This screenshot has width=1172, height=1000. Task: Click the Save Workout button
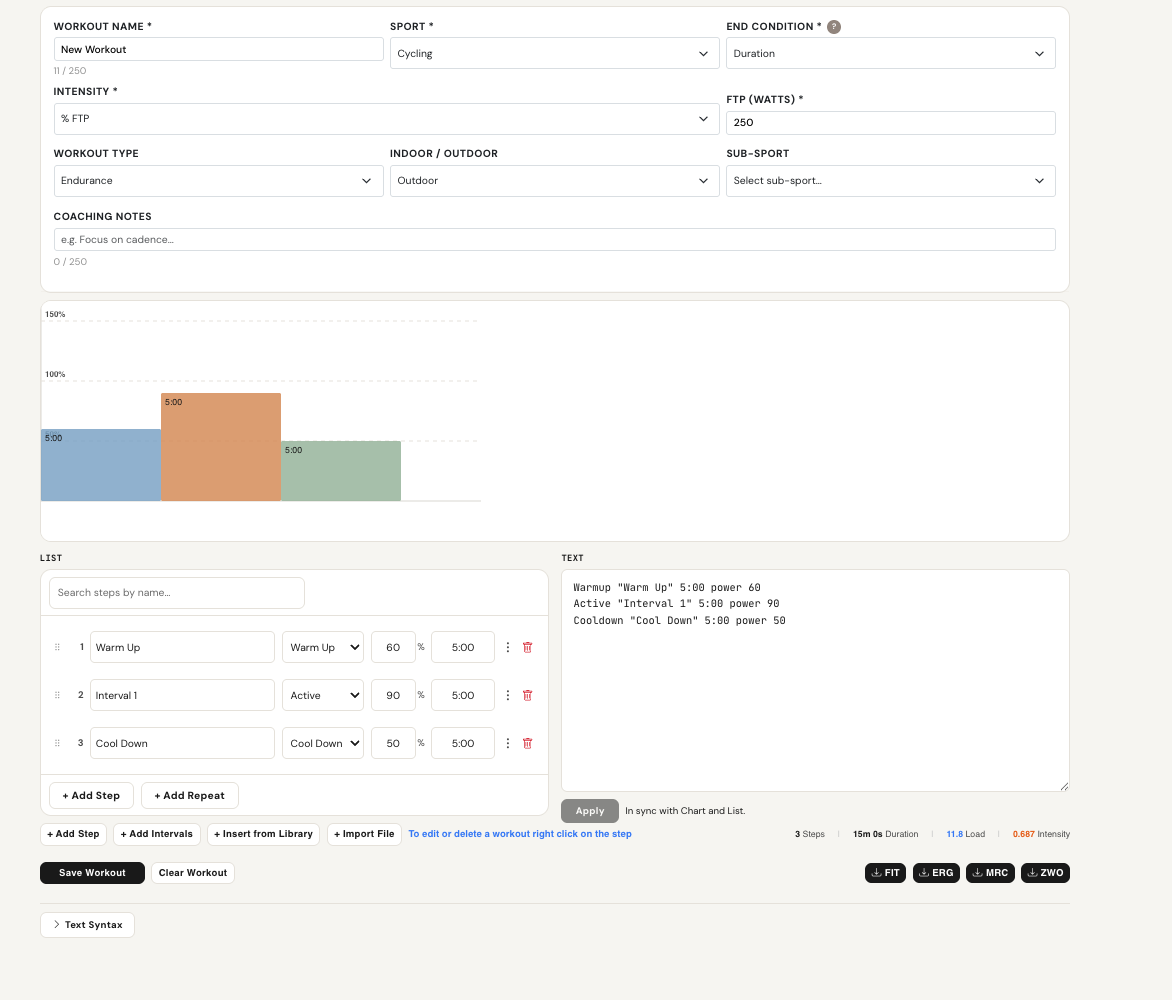[93, 873]
